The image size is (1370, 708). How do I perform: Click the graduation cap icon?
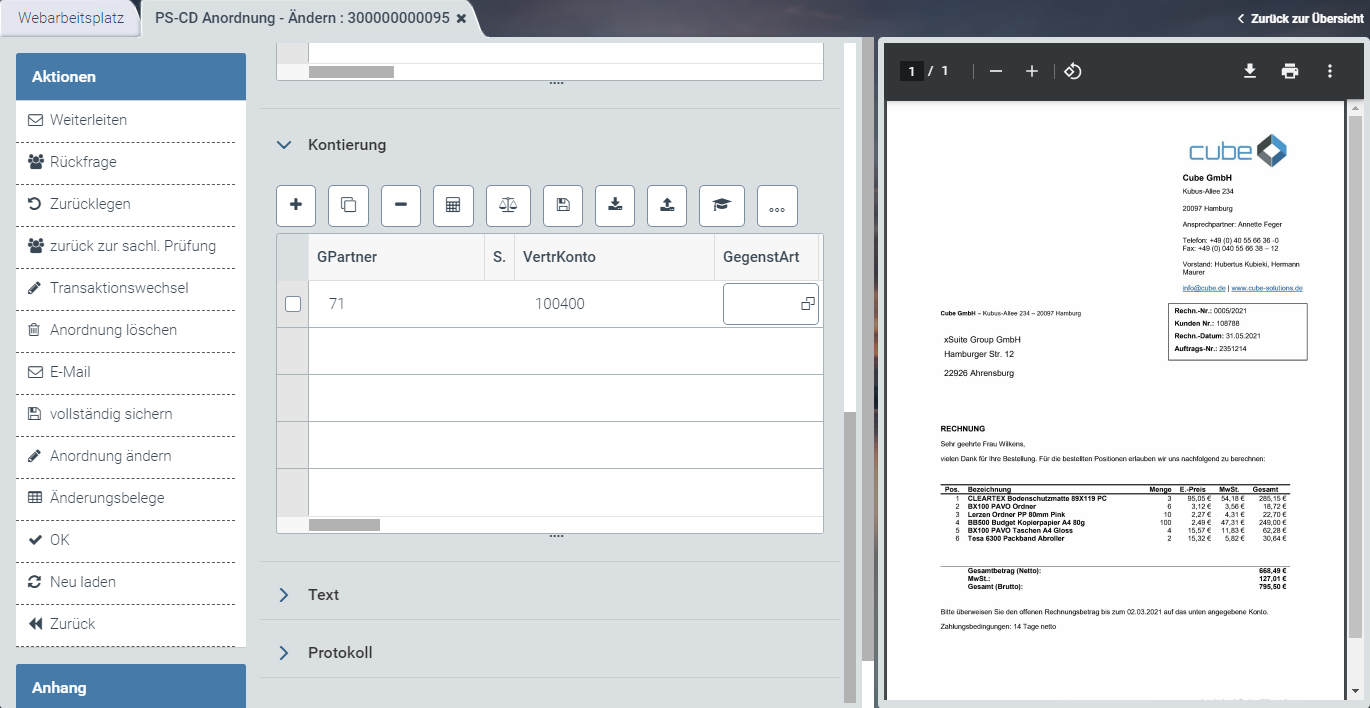[x=721, y=205]
